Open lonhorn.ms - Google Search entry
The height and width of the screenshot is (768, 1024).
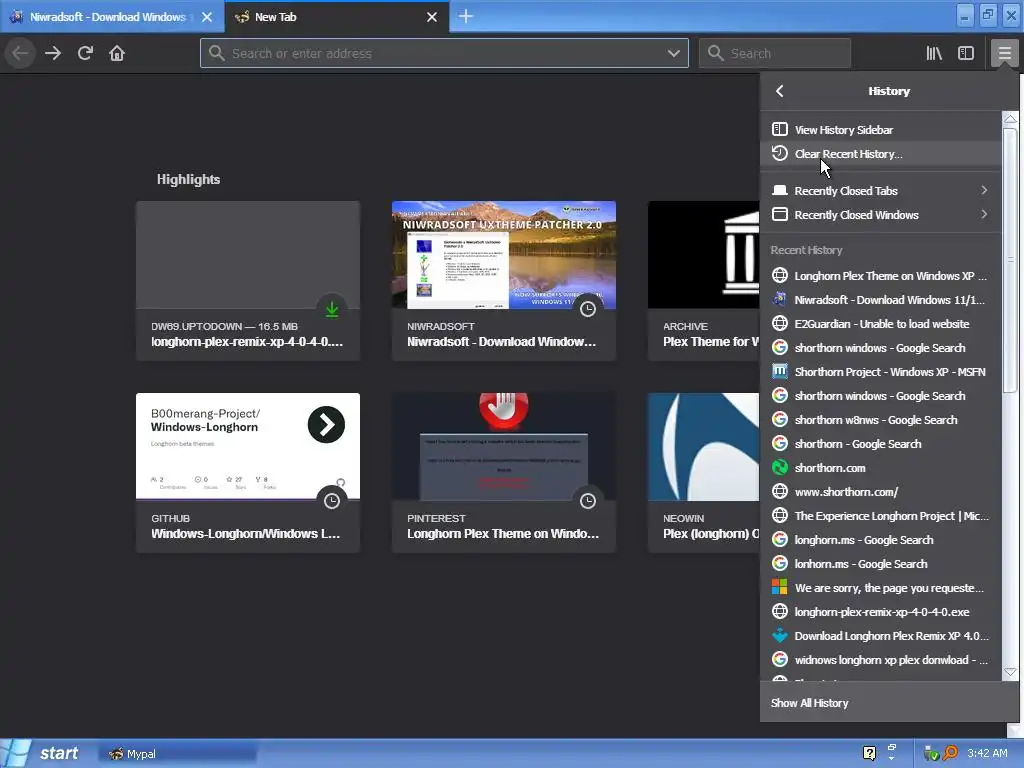click(x=881, y=564)
